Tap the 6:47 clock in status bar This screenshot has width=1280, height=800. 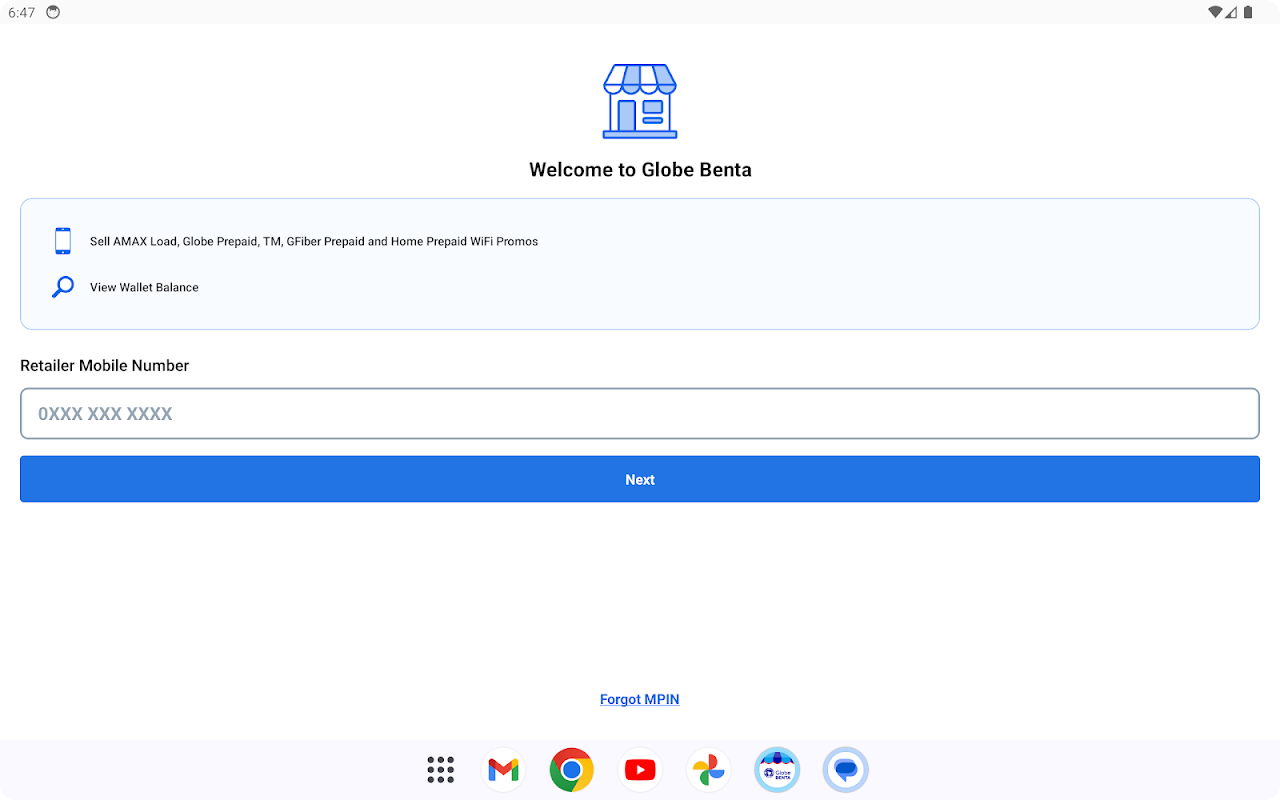[x=21, y=12]
